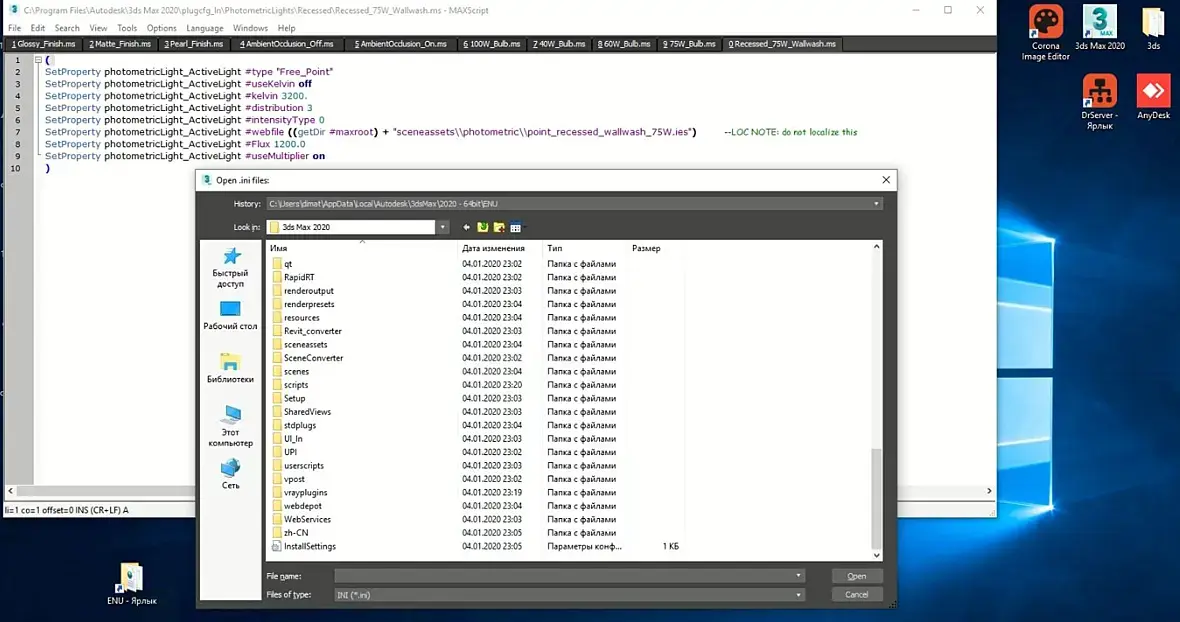Select Этот компьютер in the dialog sidebar
This screenshot has height=622, width=1180.
pyautogui.click(x=230, y=426)
